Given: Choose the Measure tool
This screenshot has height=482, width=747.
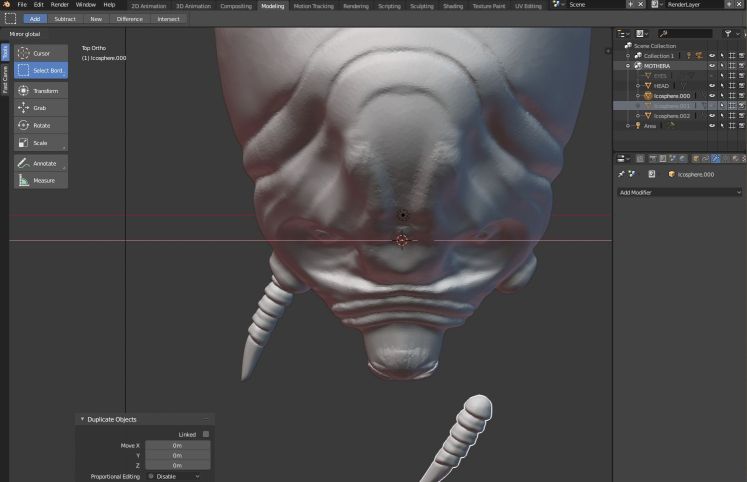Looking at the screenshot, I should 40,181.
